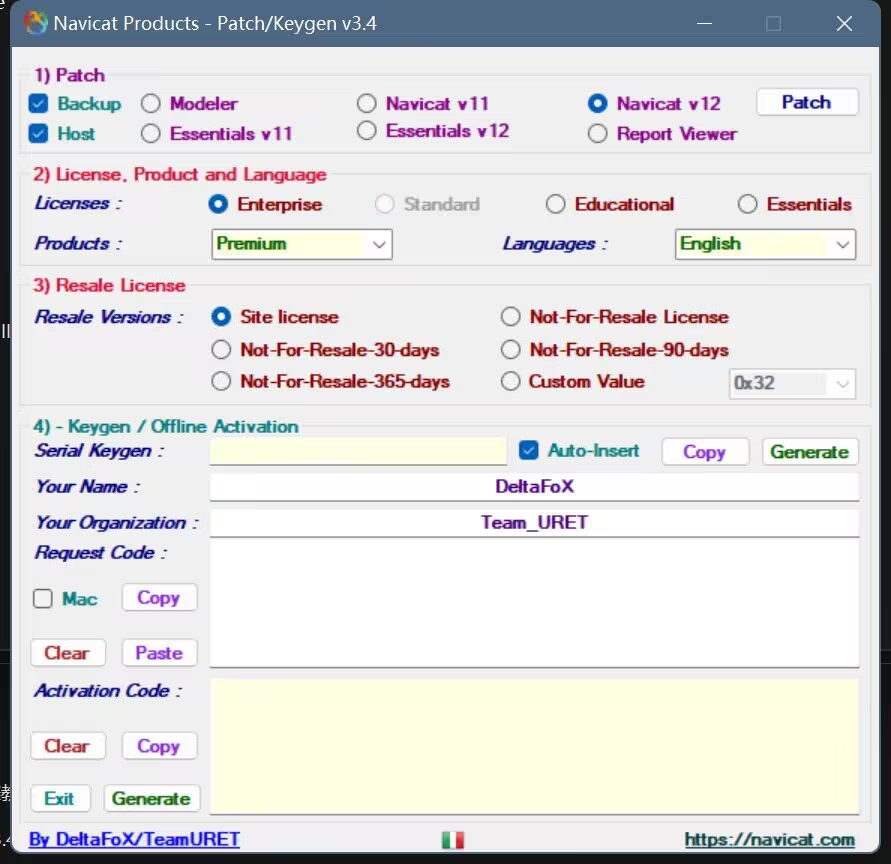Click the Italian flag icon

453,840
